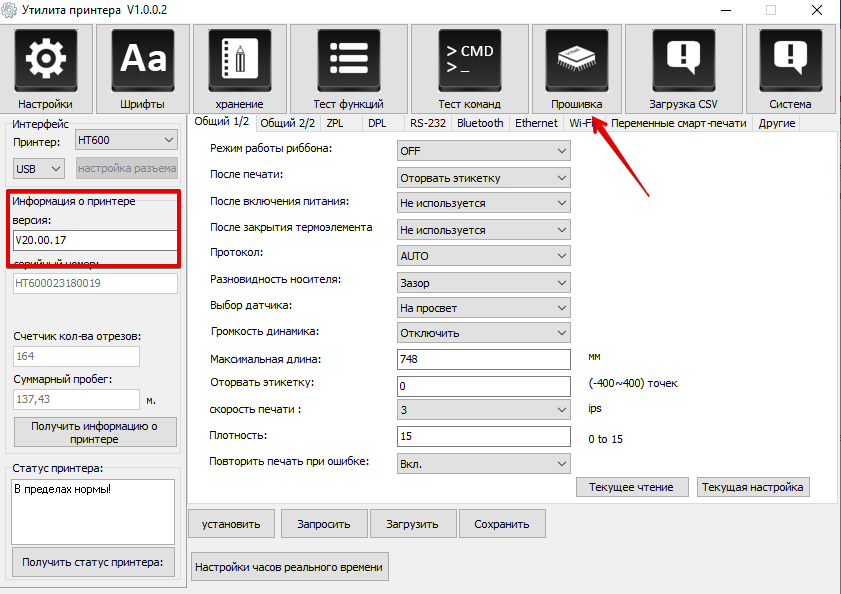Switch to the Ethernet tab
The width and height of the screenshot is (841, 594).
pos(536,123)
